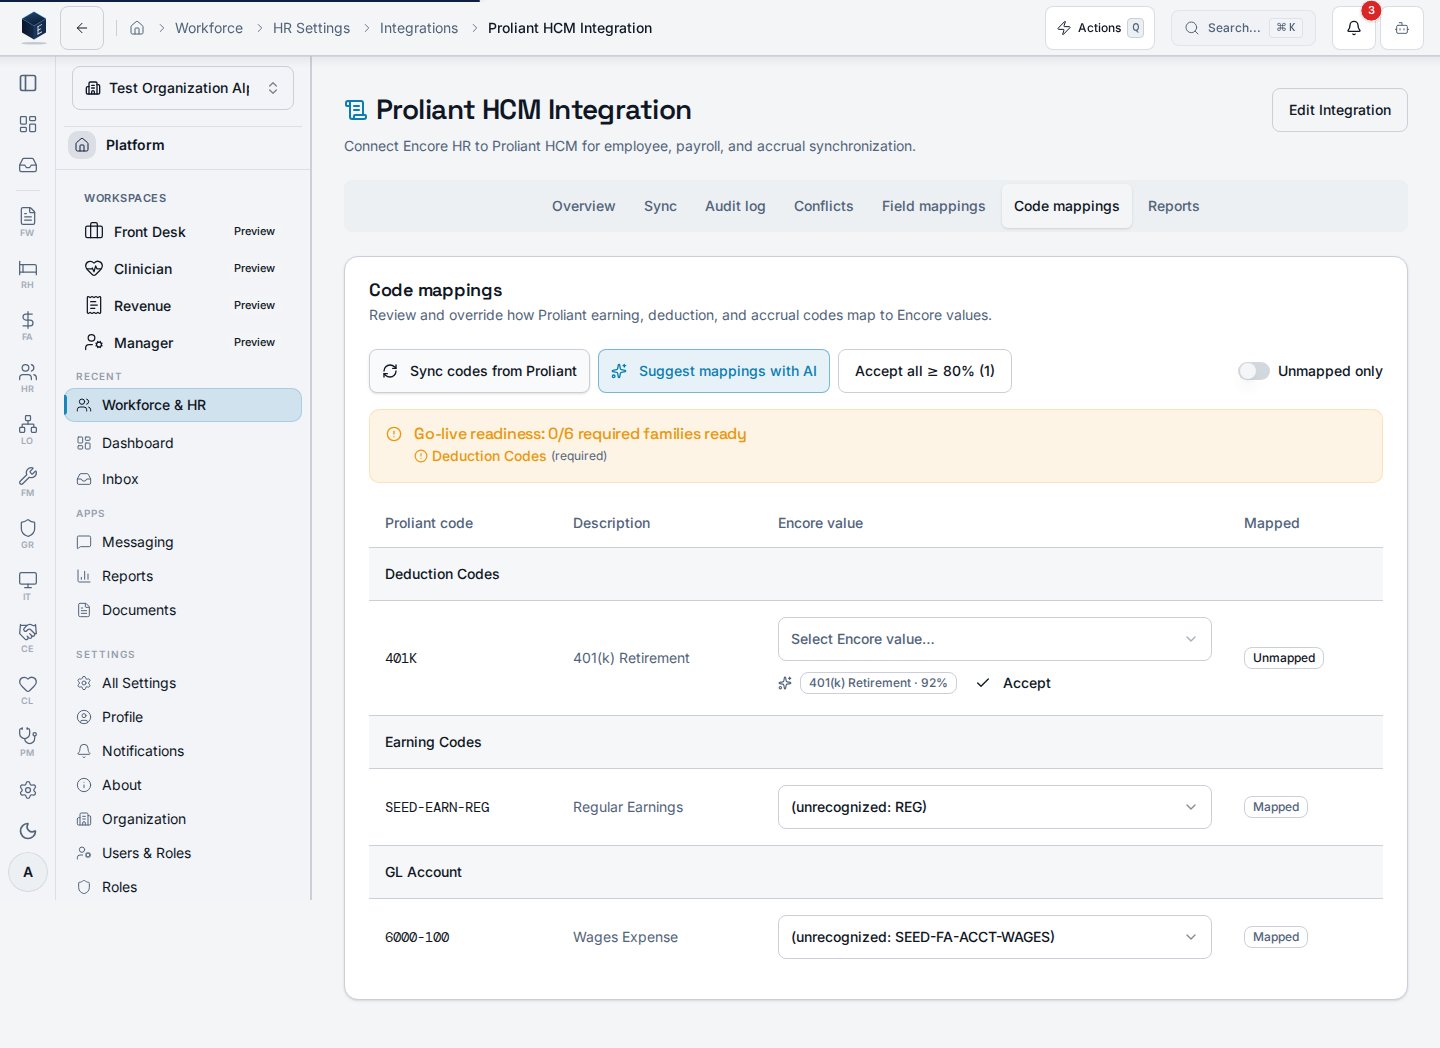Click 401(k) Retirement · 92% suggestion chip
Image resolution: width=1440 pixels, height=1048 pixels.
click(878, 683)
